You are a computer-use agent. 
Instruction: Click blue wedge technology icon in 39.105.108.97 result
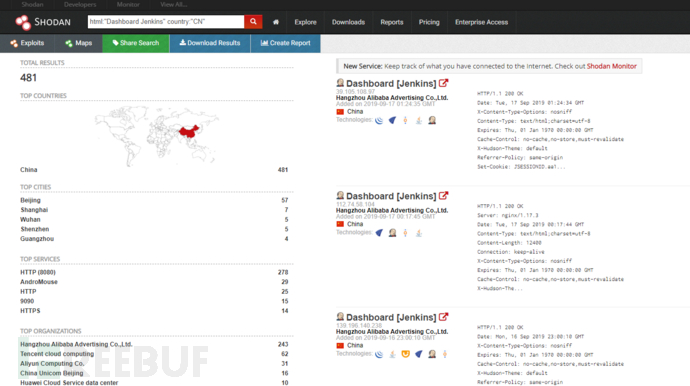point(392,120)
